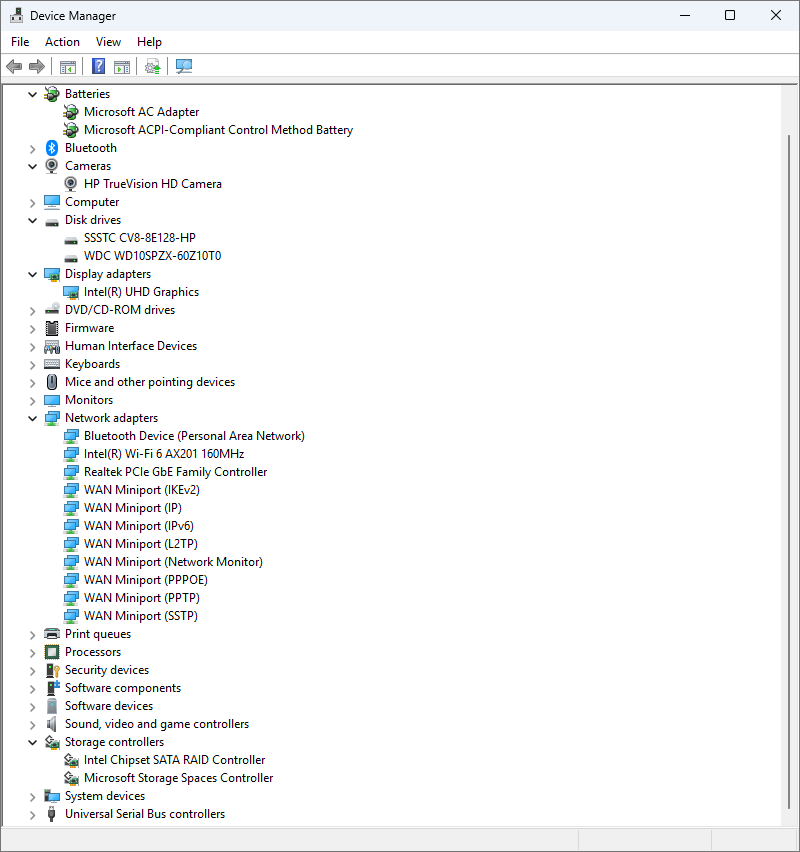Click the Device Manager title bar icon

[x=16, y=15]
